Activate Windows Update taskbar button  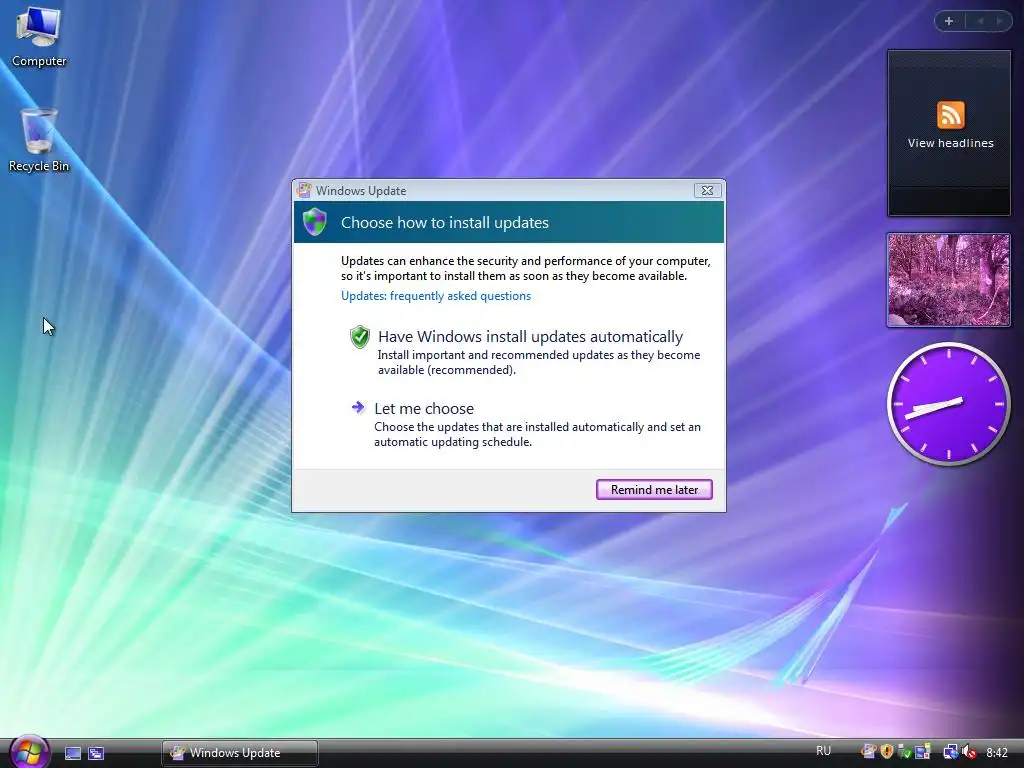tap(240, 753)
